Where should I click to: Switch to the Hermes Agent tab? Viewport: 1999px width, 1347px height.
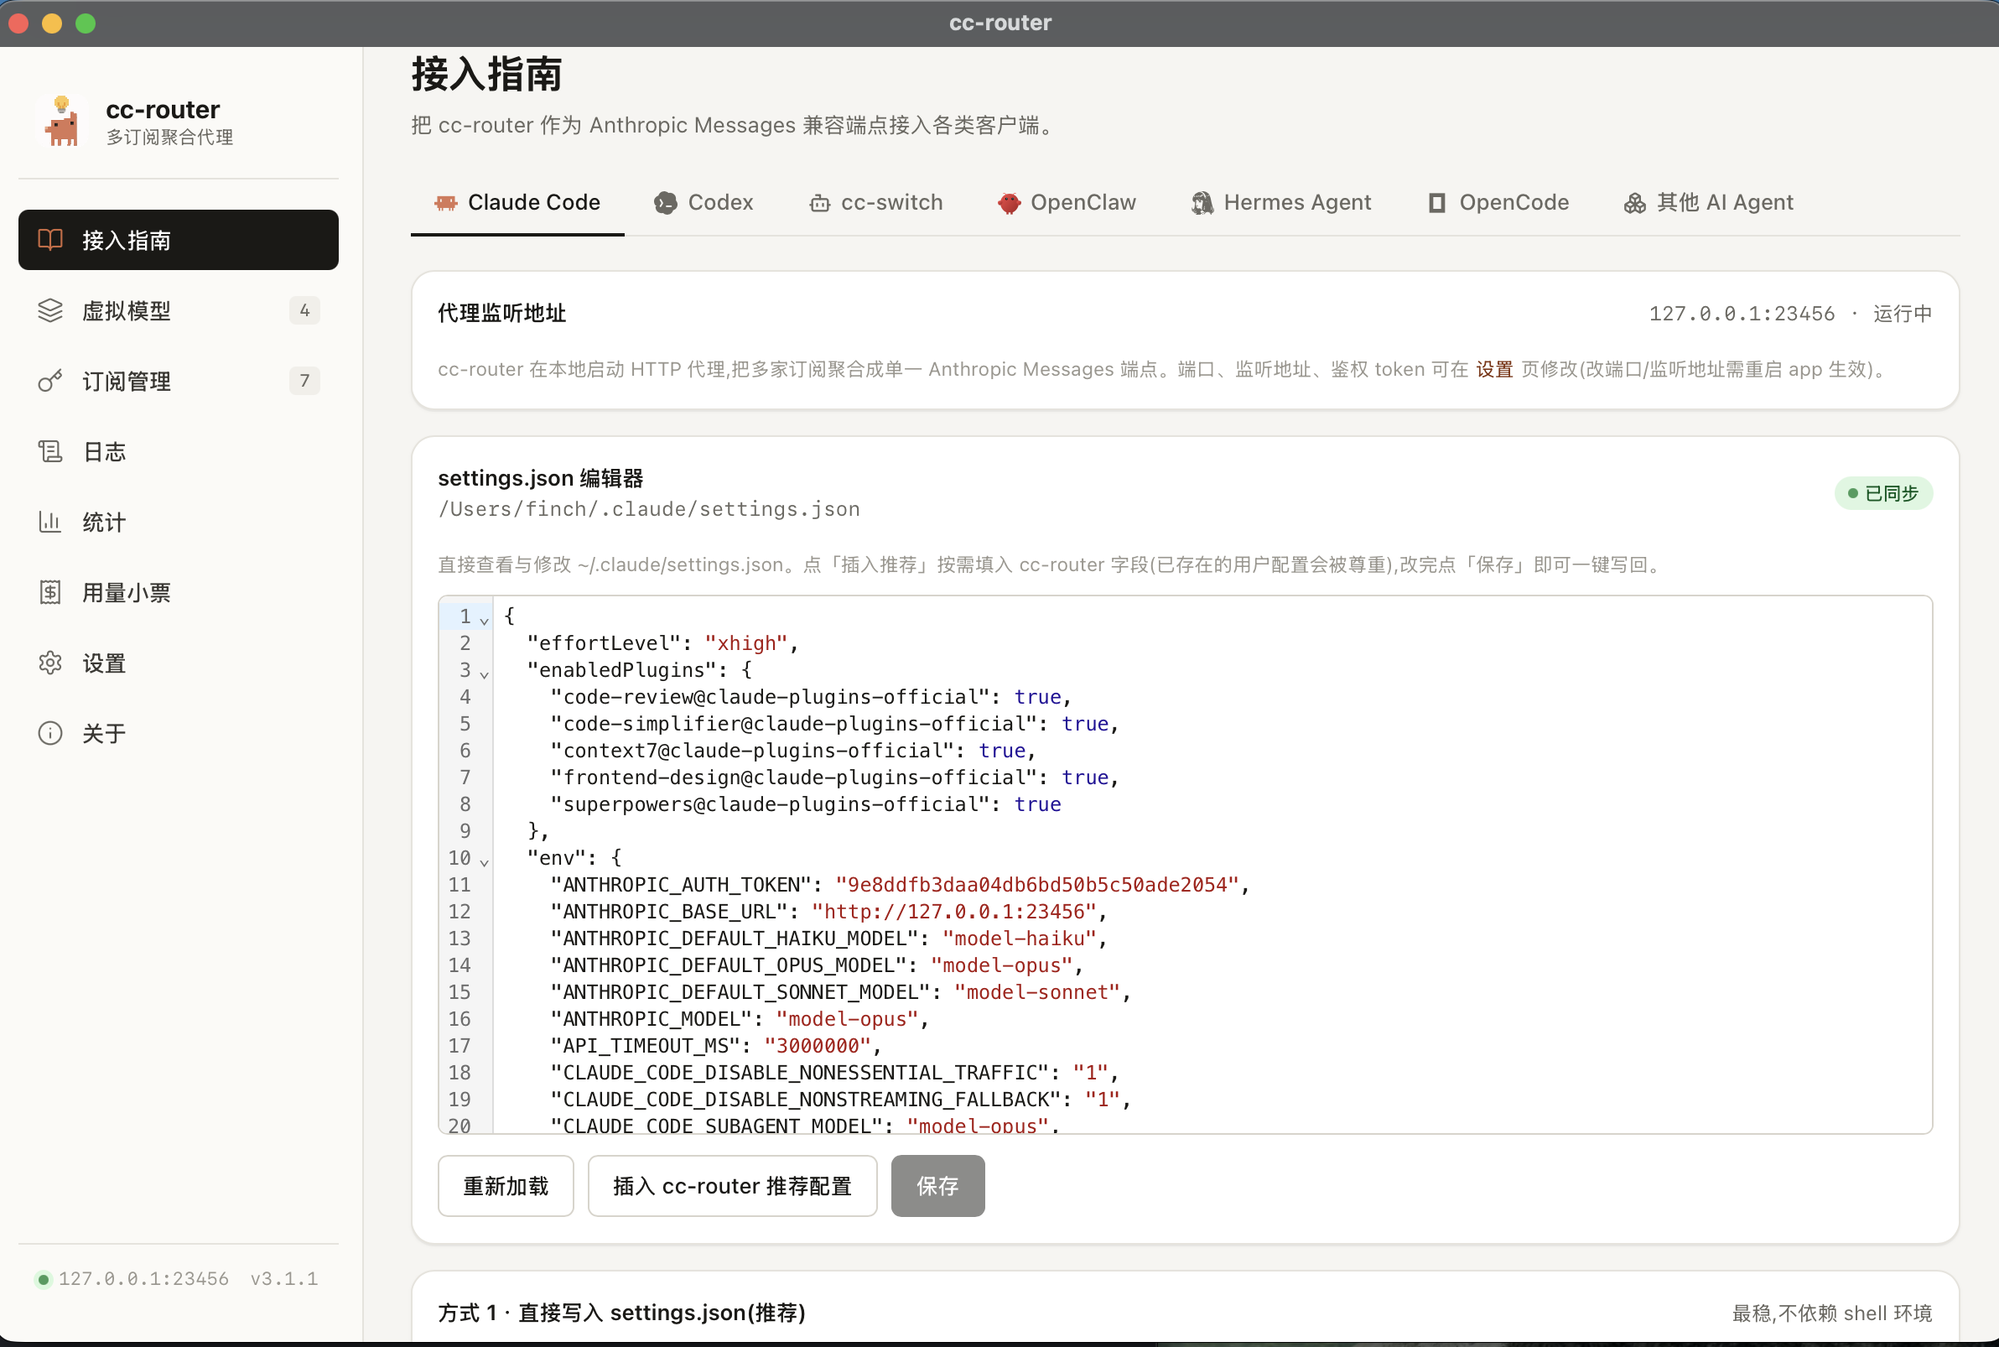[x=1281, y=203]
